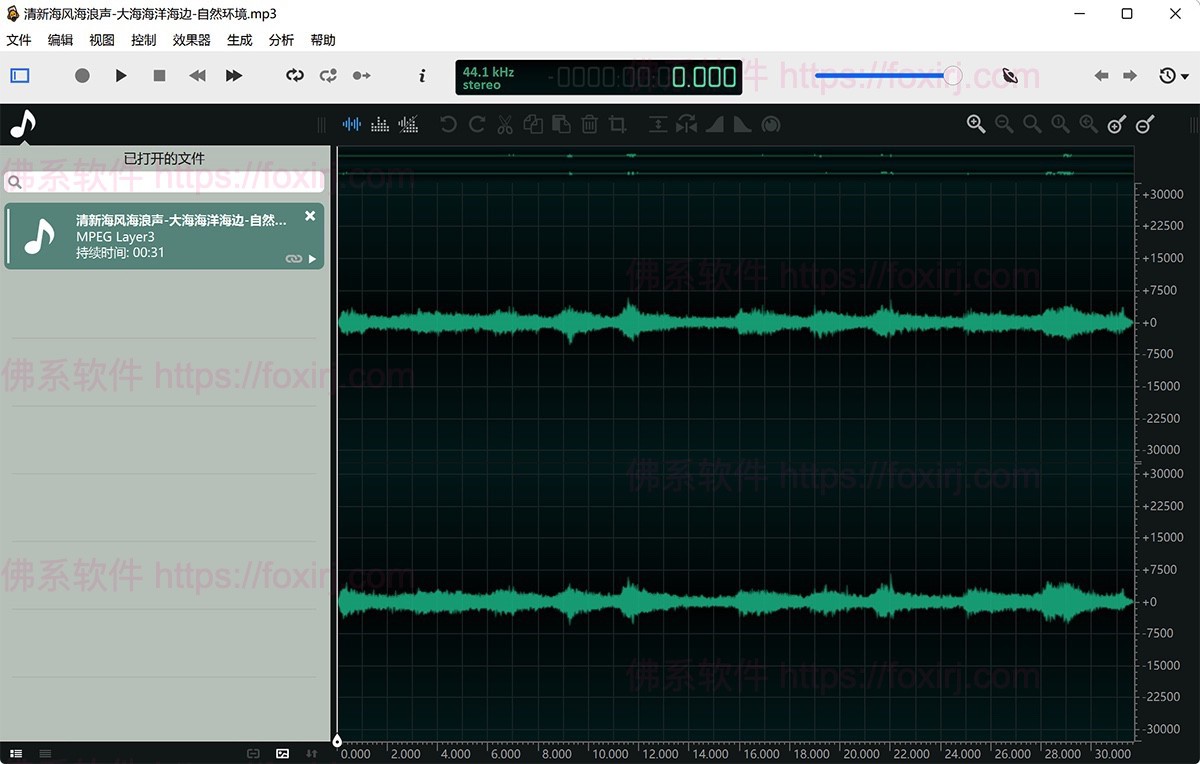Open the 文件 menu
Screen dimensions: 1200x764
(x=19, y=40)
